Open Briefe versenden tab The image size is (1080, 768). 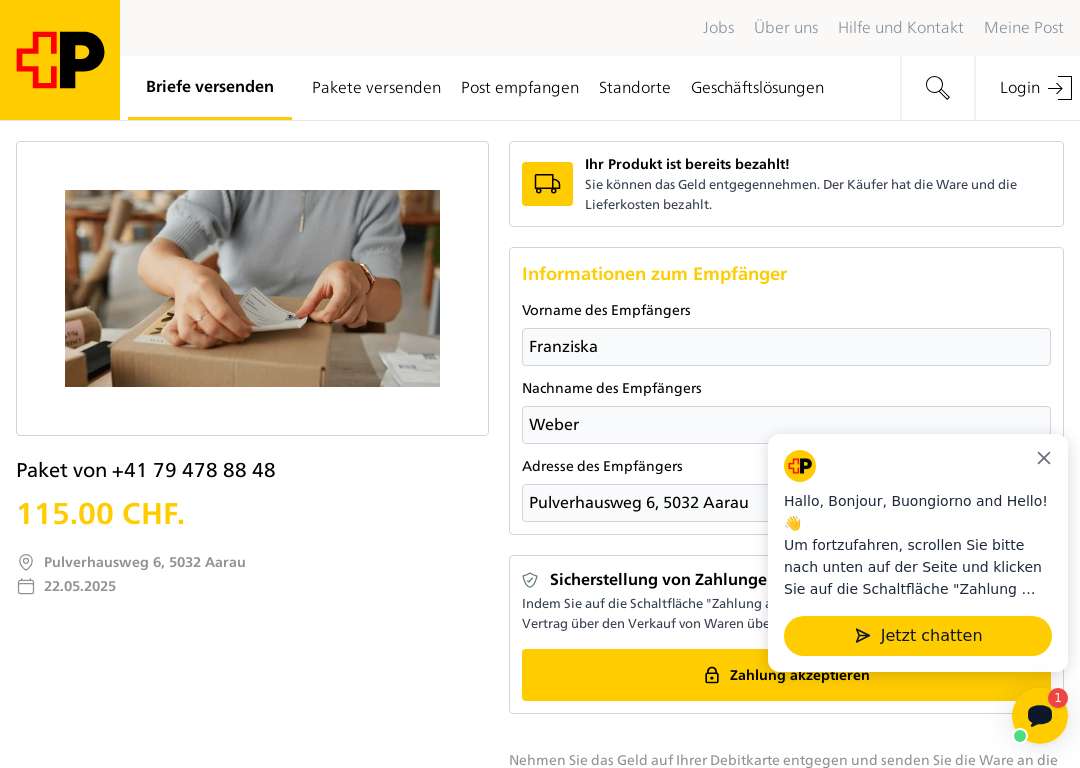tap(210, 87)
